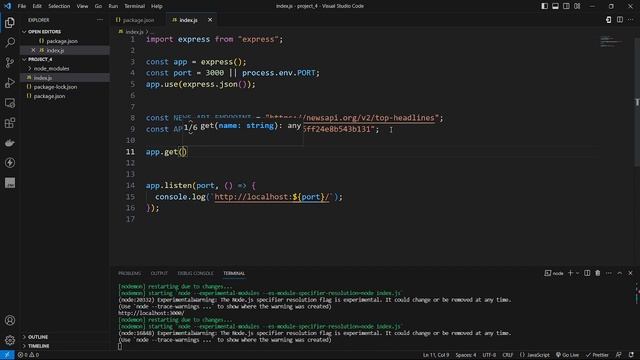The width and height of the screenshot is (640, 360).
Task: Toggle the bottom panel layout icon
Action: click(556, 6)
